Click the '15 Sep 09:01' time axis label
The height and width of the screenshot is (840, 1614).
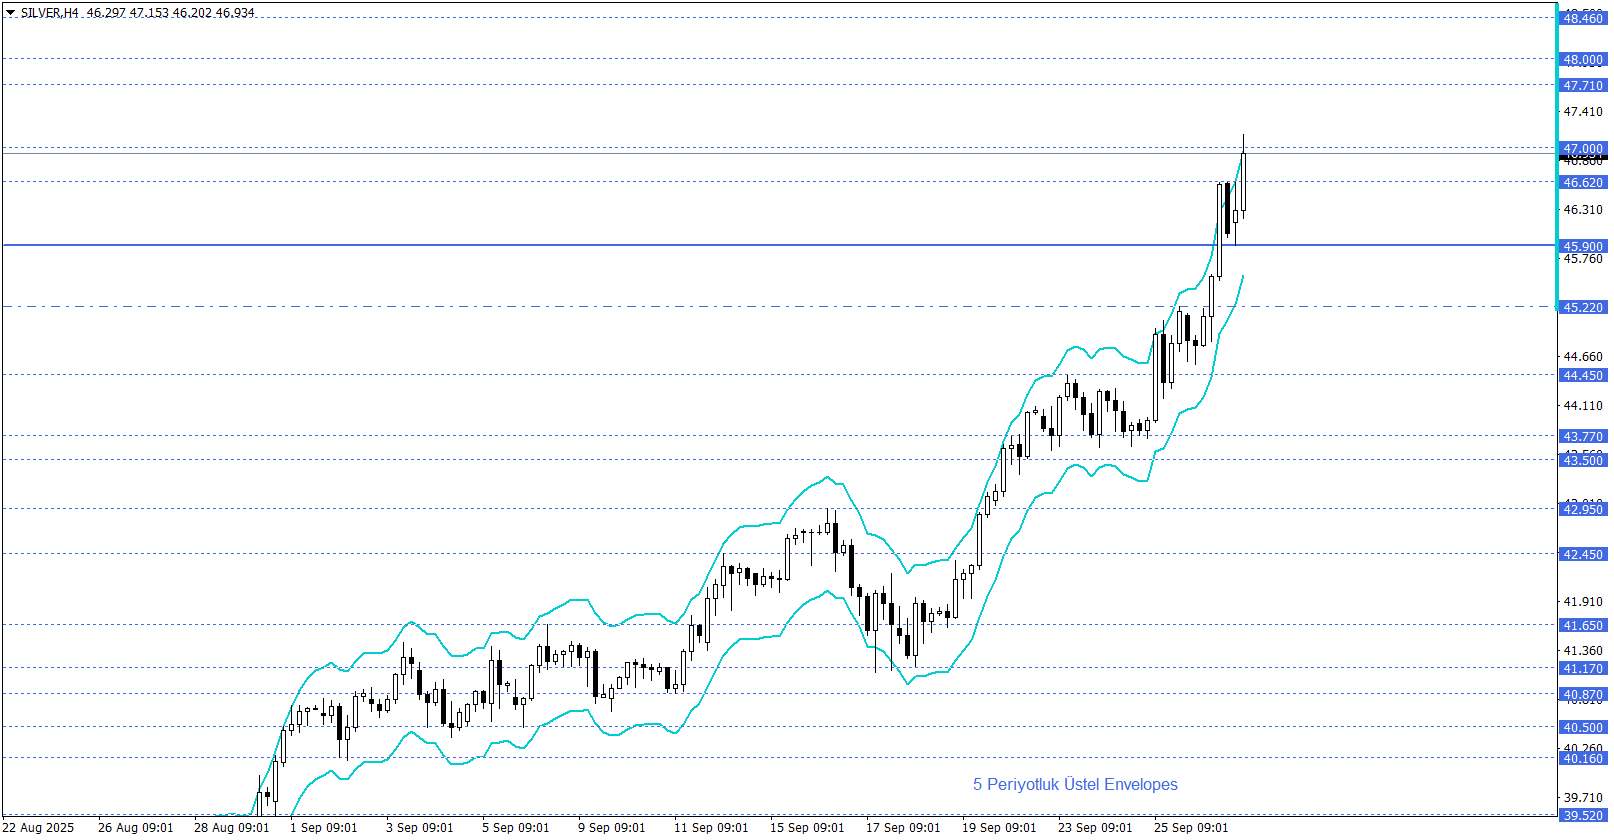pos(807,828)
